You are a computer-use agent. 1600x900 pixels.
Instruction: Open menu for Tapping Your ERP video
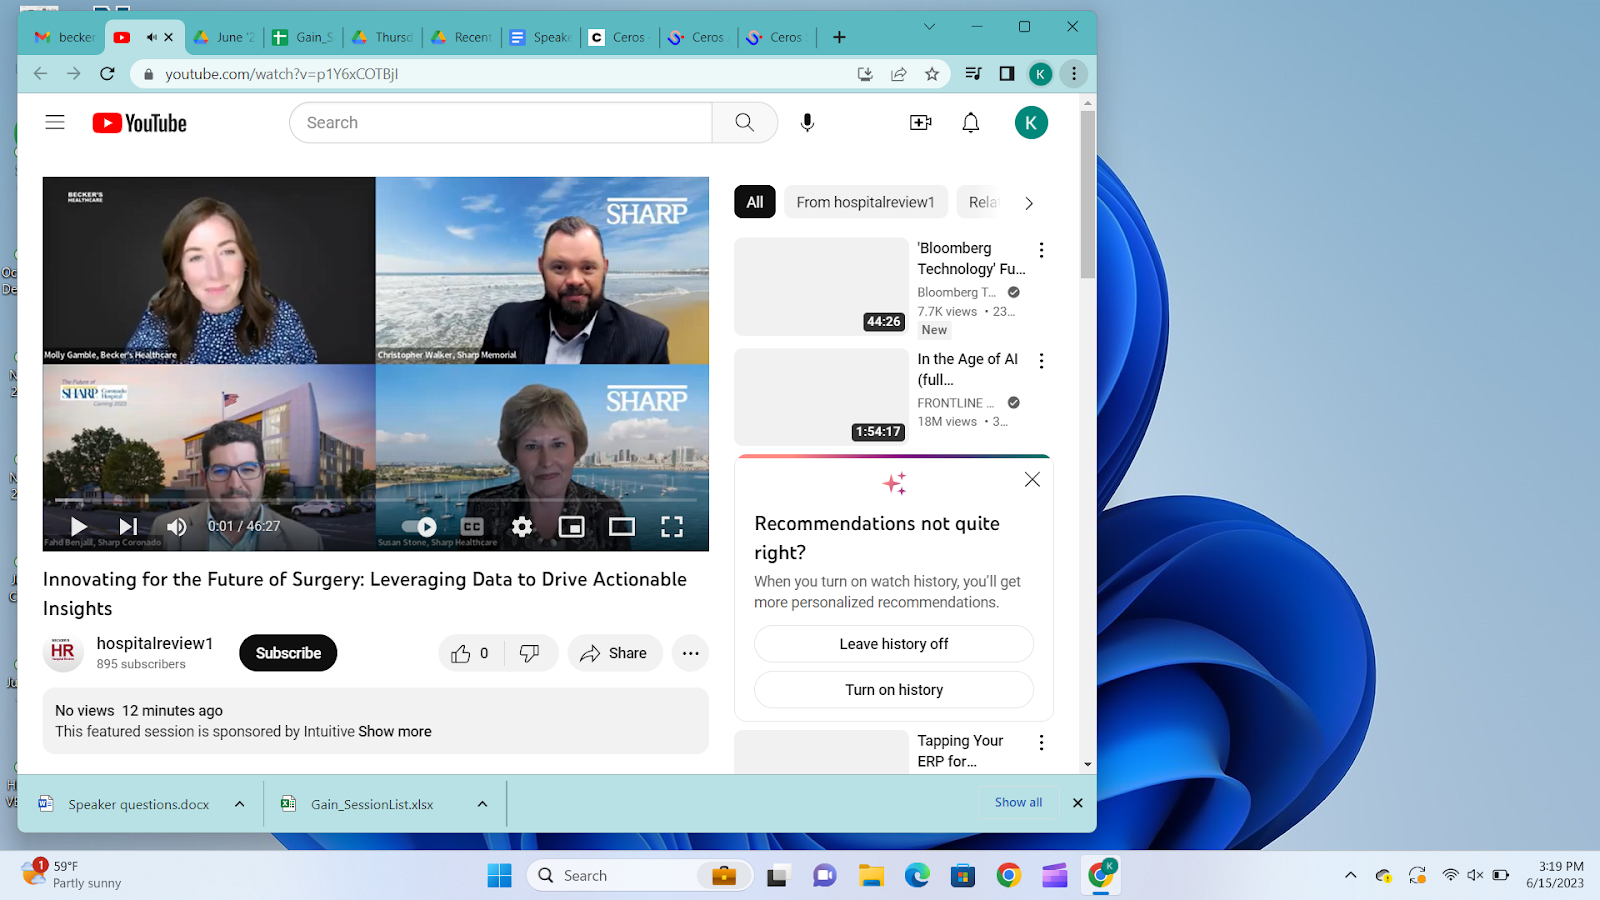pos(1041,743)
